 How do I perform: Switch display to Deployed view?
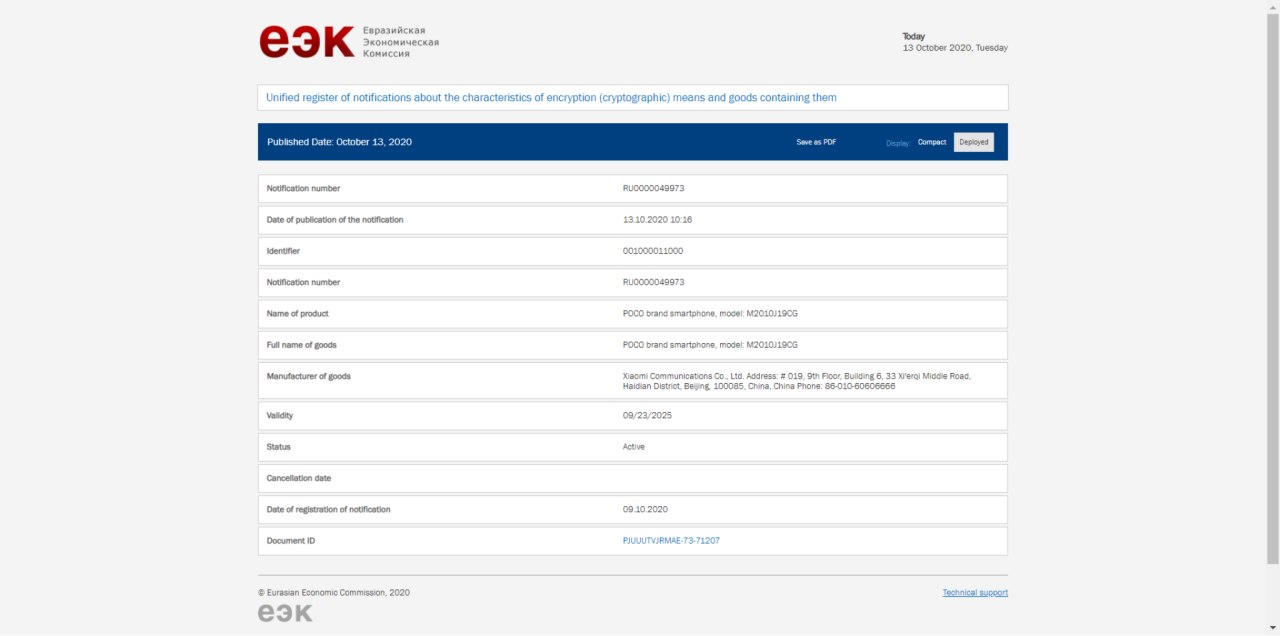(x=974, y=142)
